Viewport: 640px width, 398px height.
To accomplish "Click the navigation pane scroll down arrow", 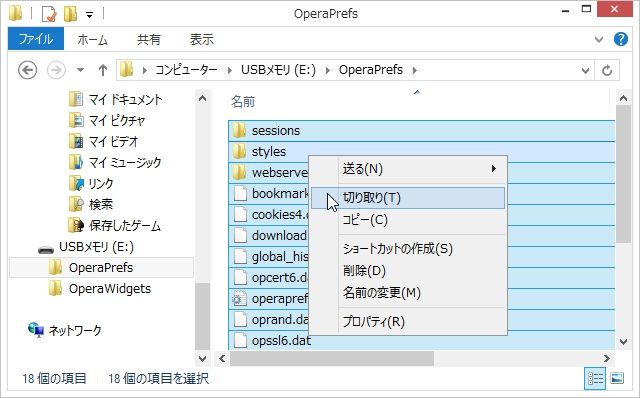I will (202, 359).
